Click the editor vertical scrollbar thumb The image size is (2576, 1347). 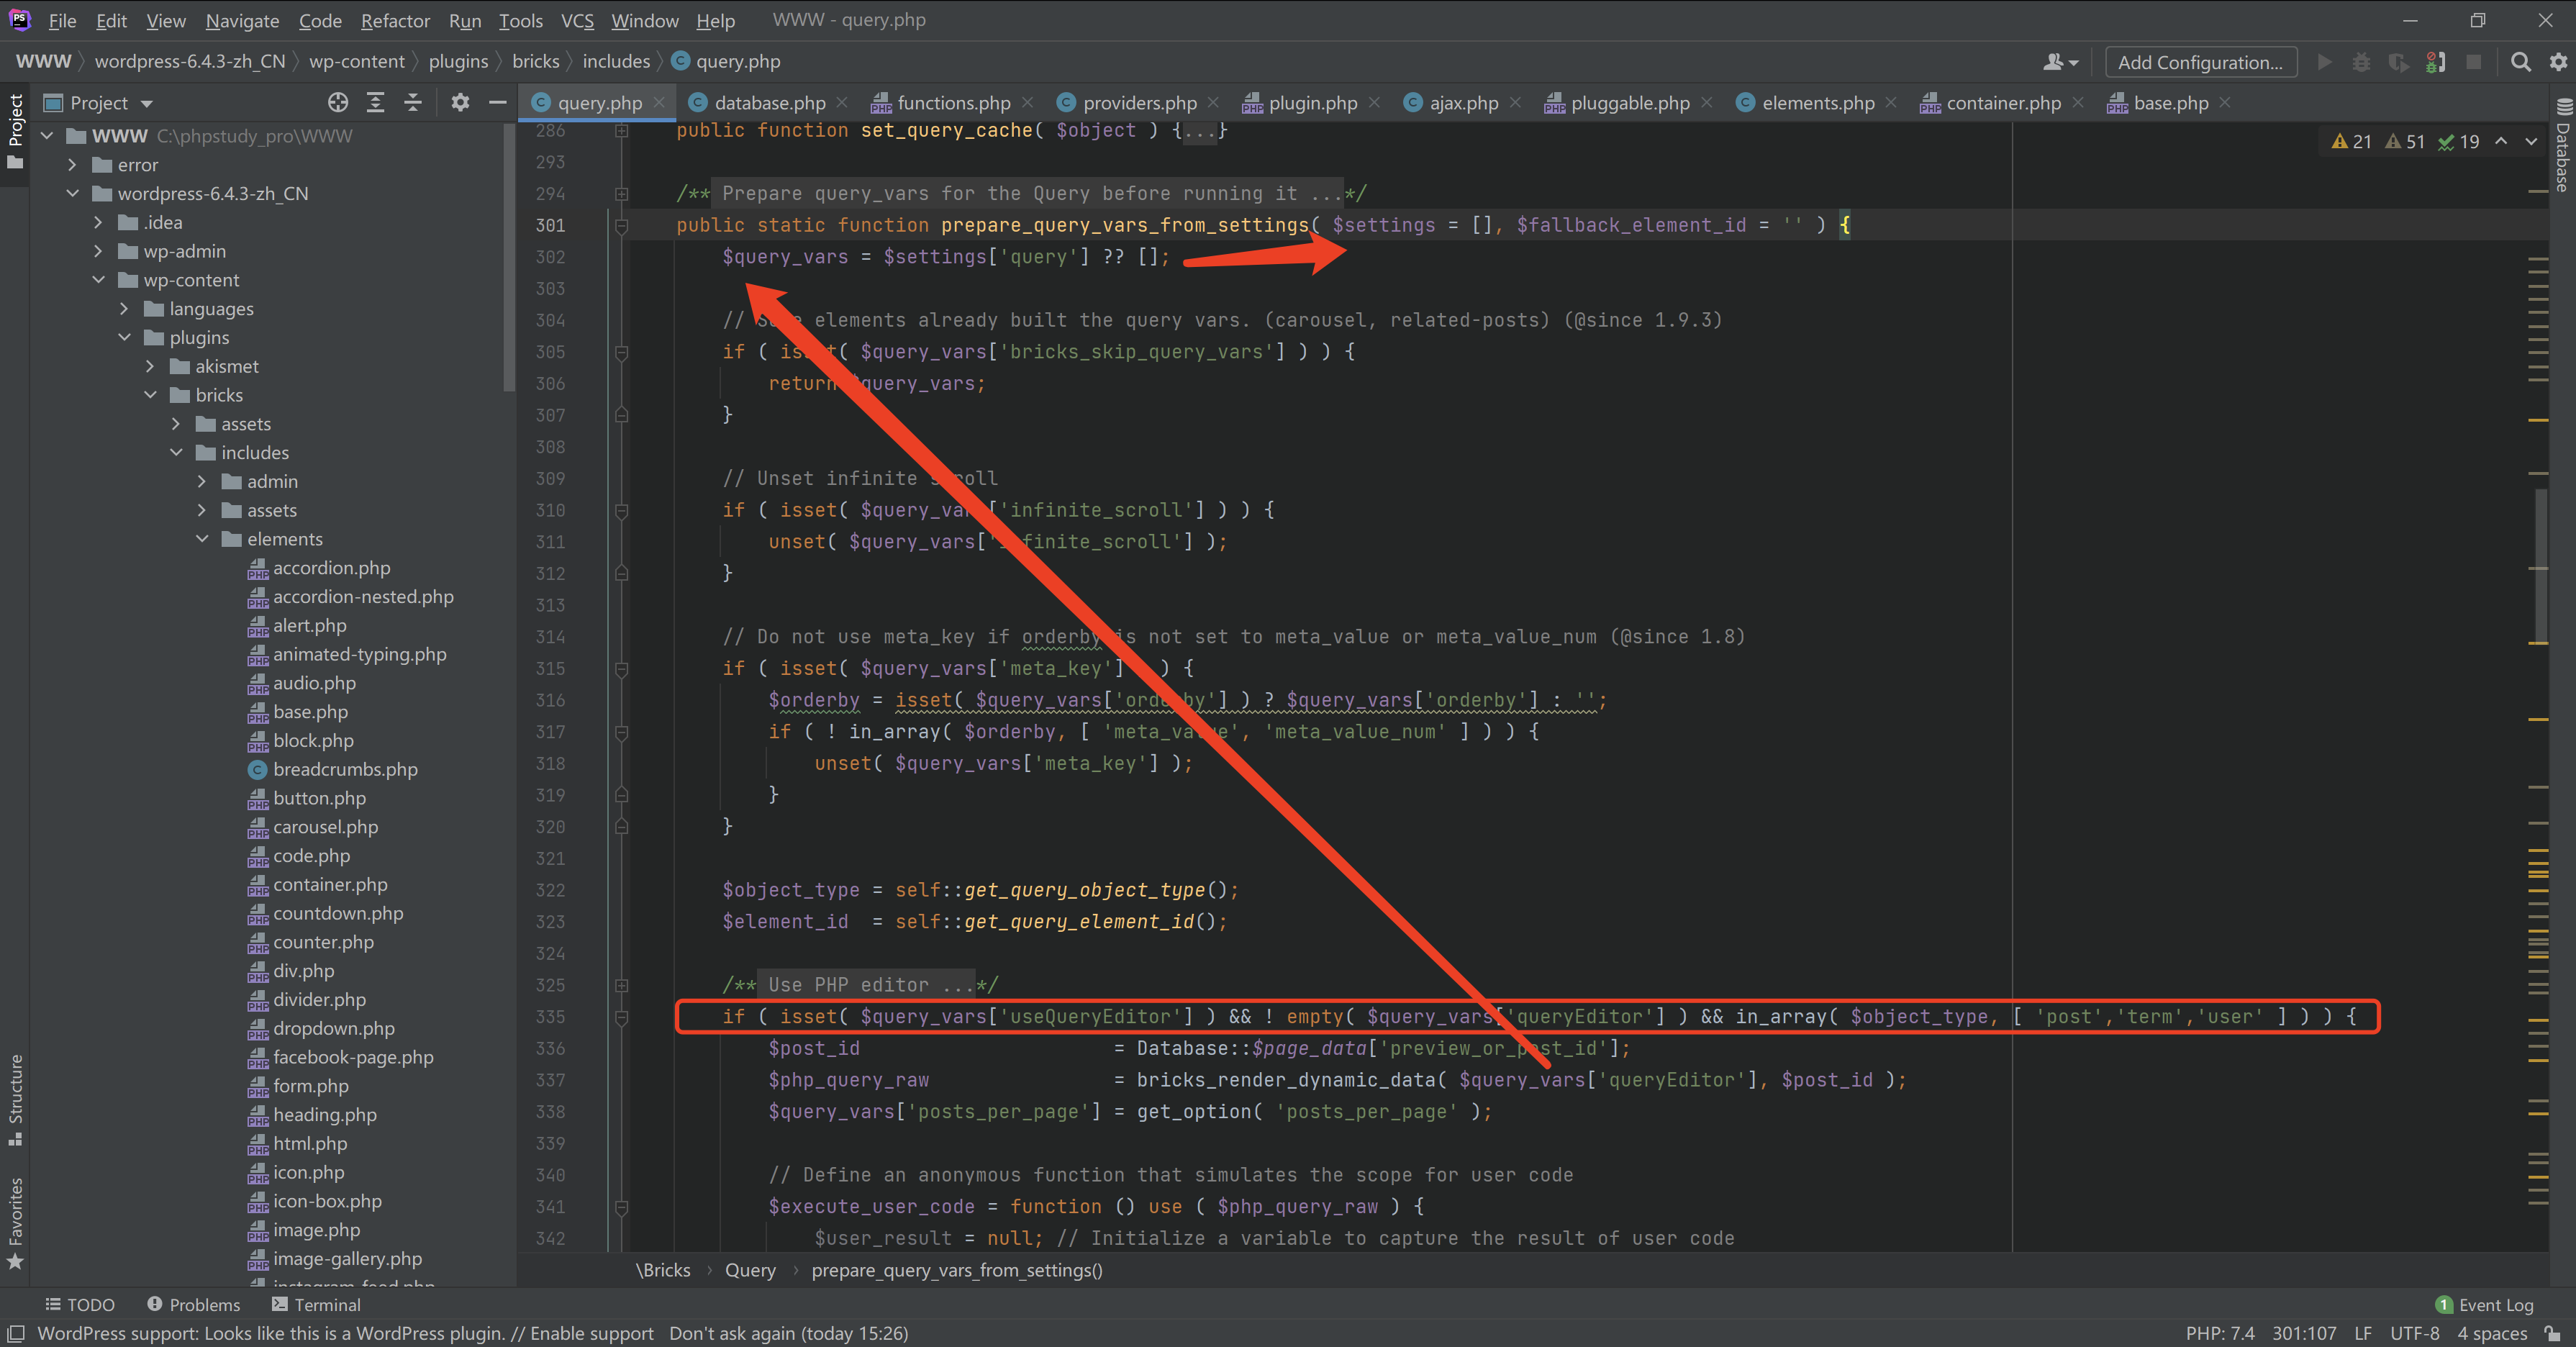tap(2540, 565)
